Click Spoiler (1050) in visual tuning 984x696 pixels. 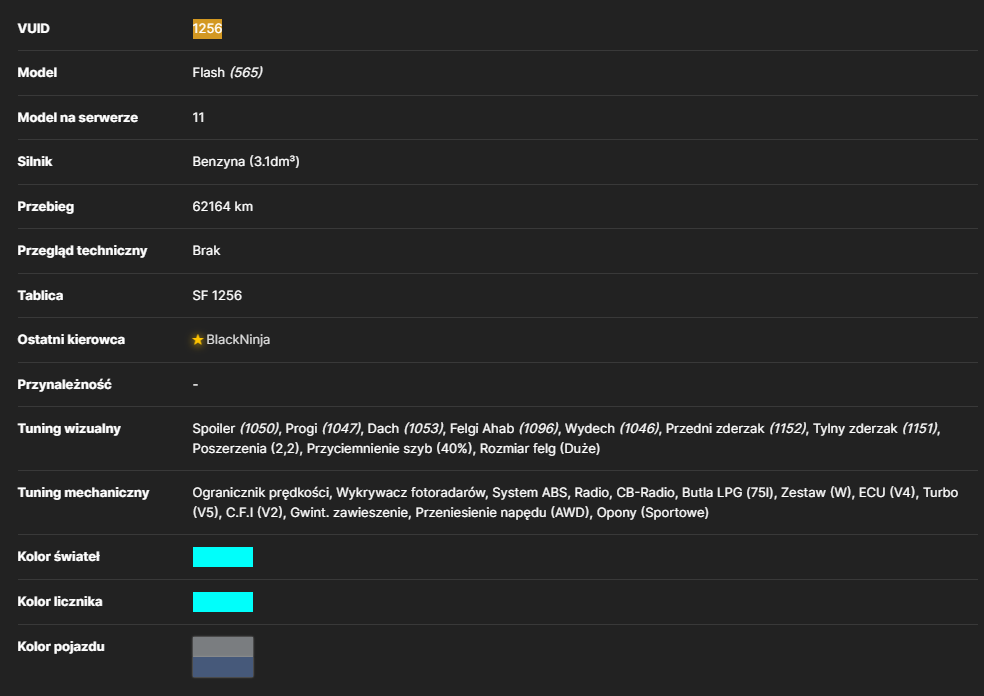coord(235,429)
